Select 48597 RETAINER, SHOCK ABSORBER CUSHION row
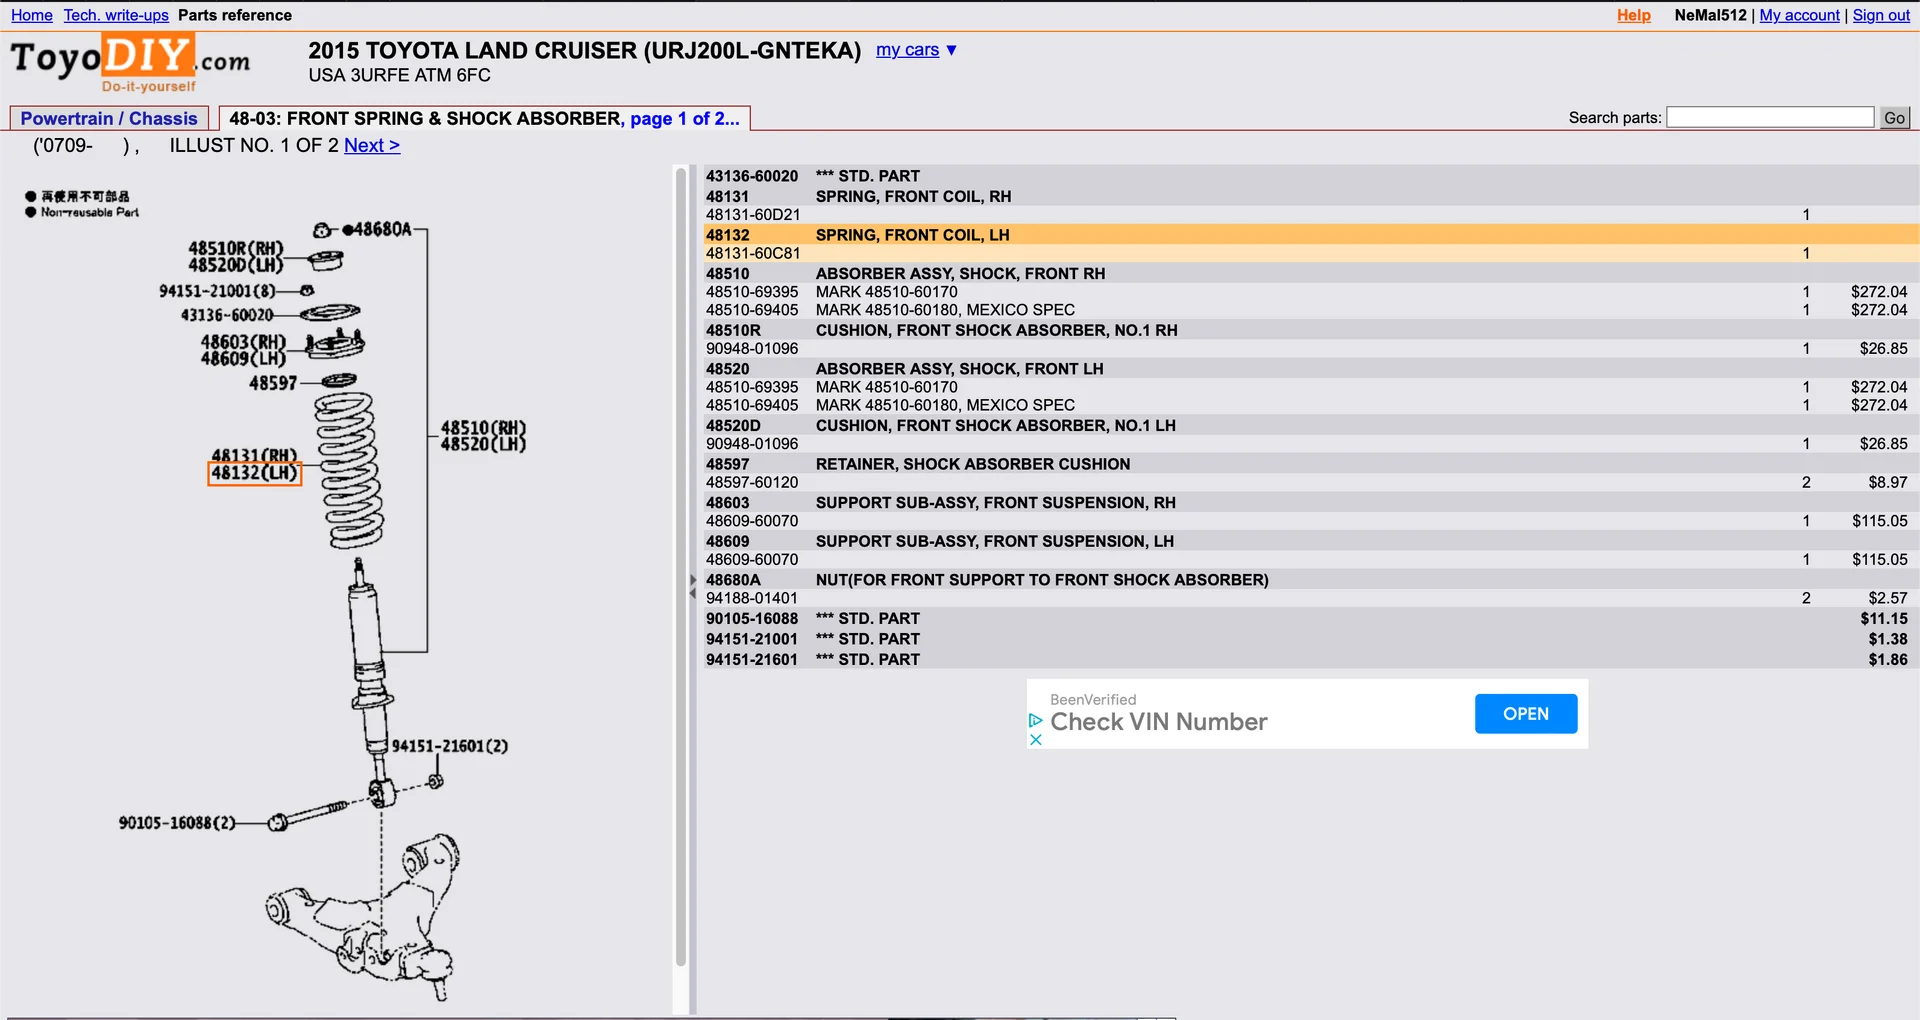1920x1020 pixels. 1311,464
